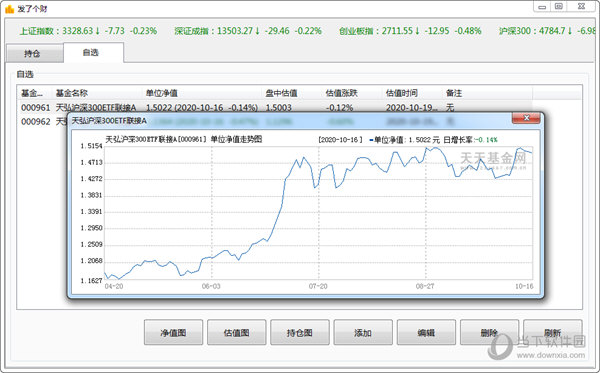Open the 估值图 chart button

(x=236, y=332)
